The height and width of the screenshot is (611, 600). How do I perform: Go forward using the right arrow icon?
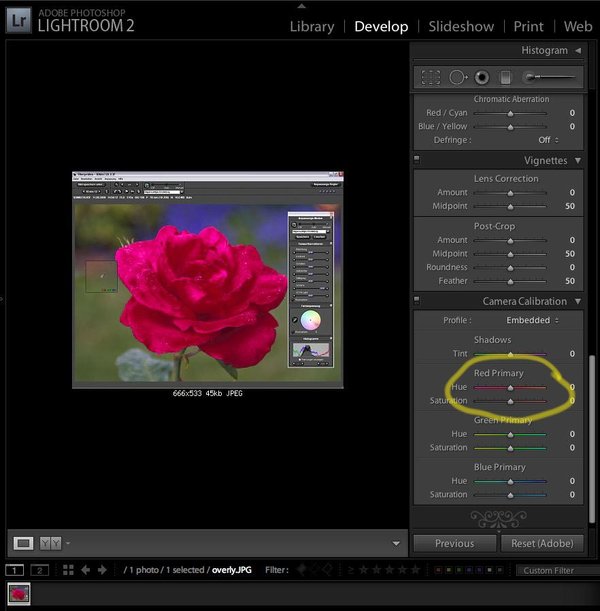102,570
